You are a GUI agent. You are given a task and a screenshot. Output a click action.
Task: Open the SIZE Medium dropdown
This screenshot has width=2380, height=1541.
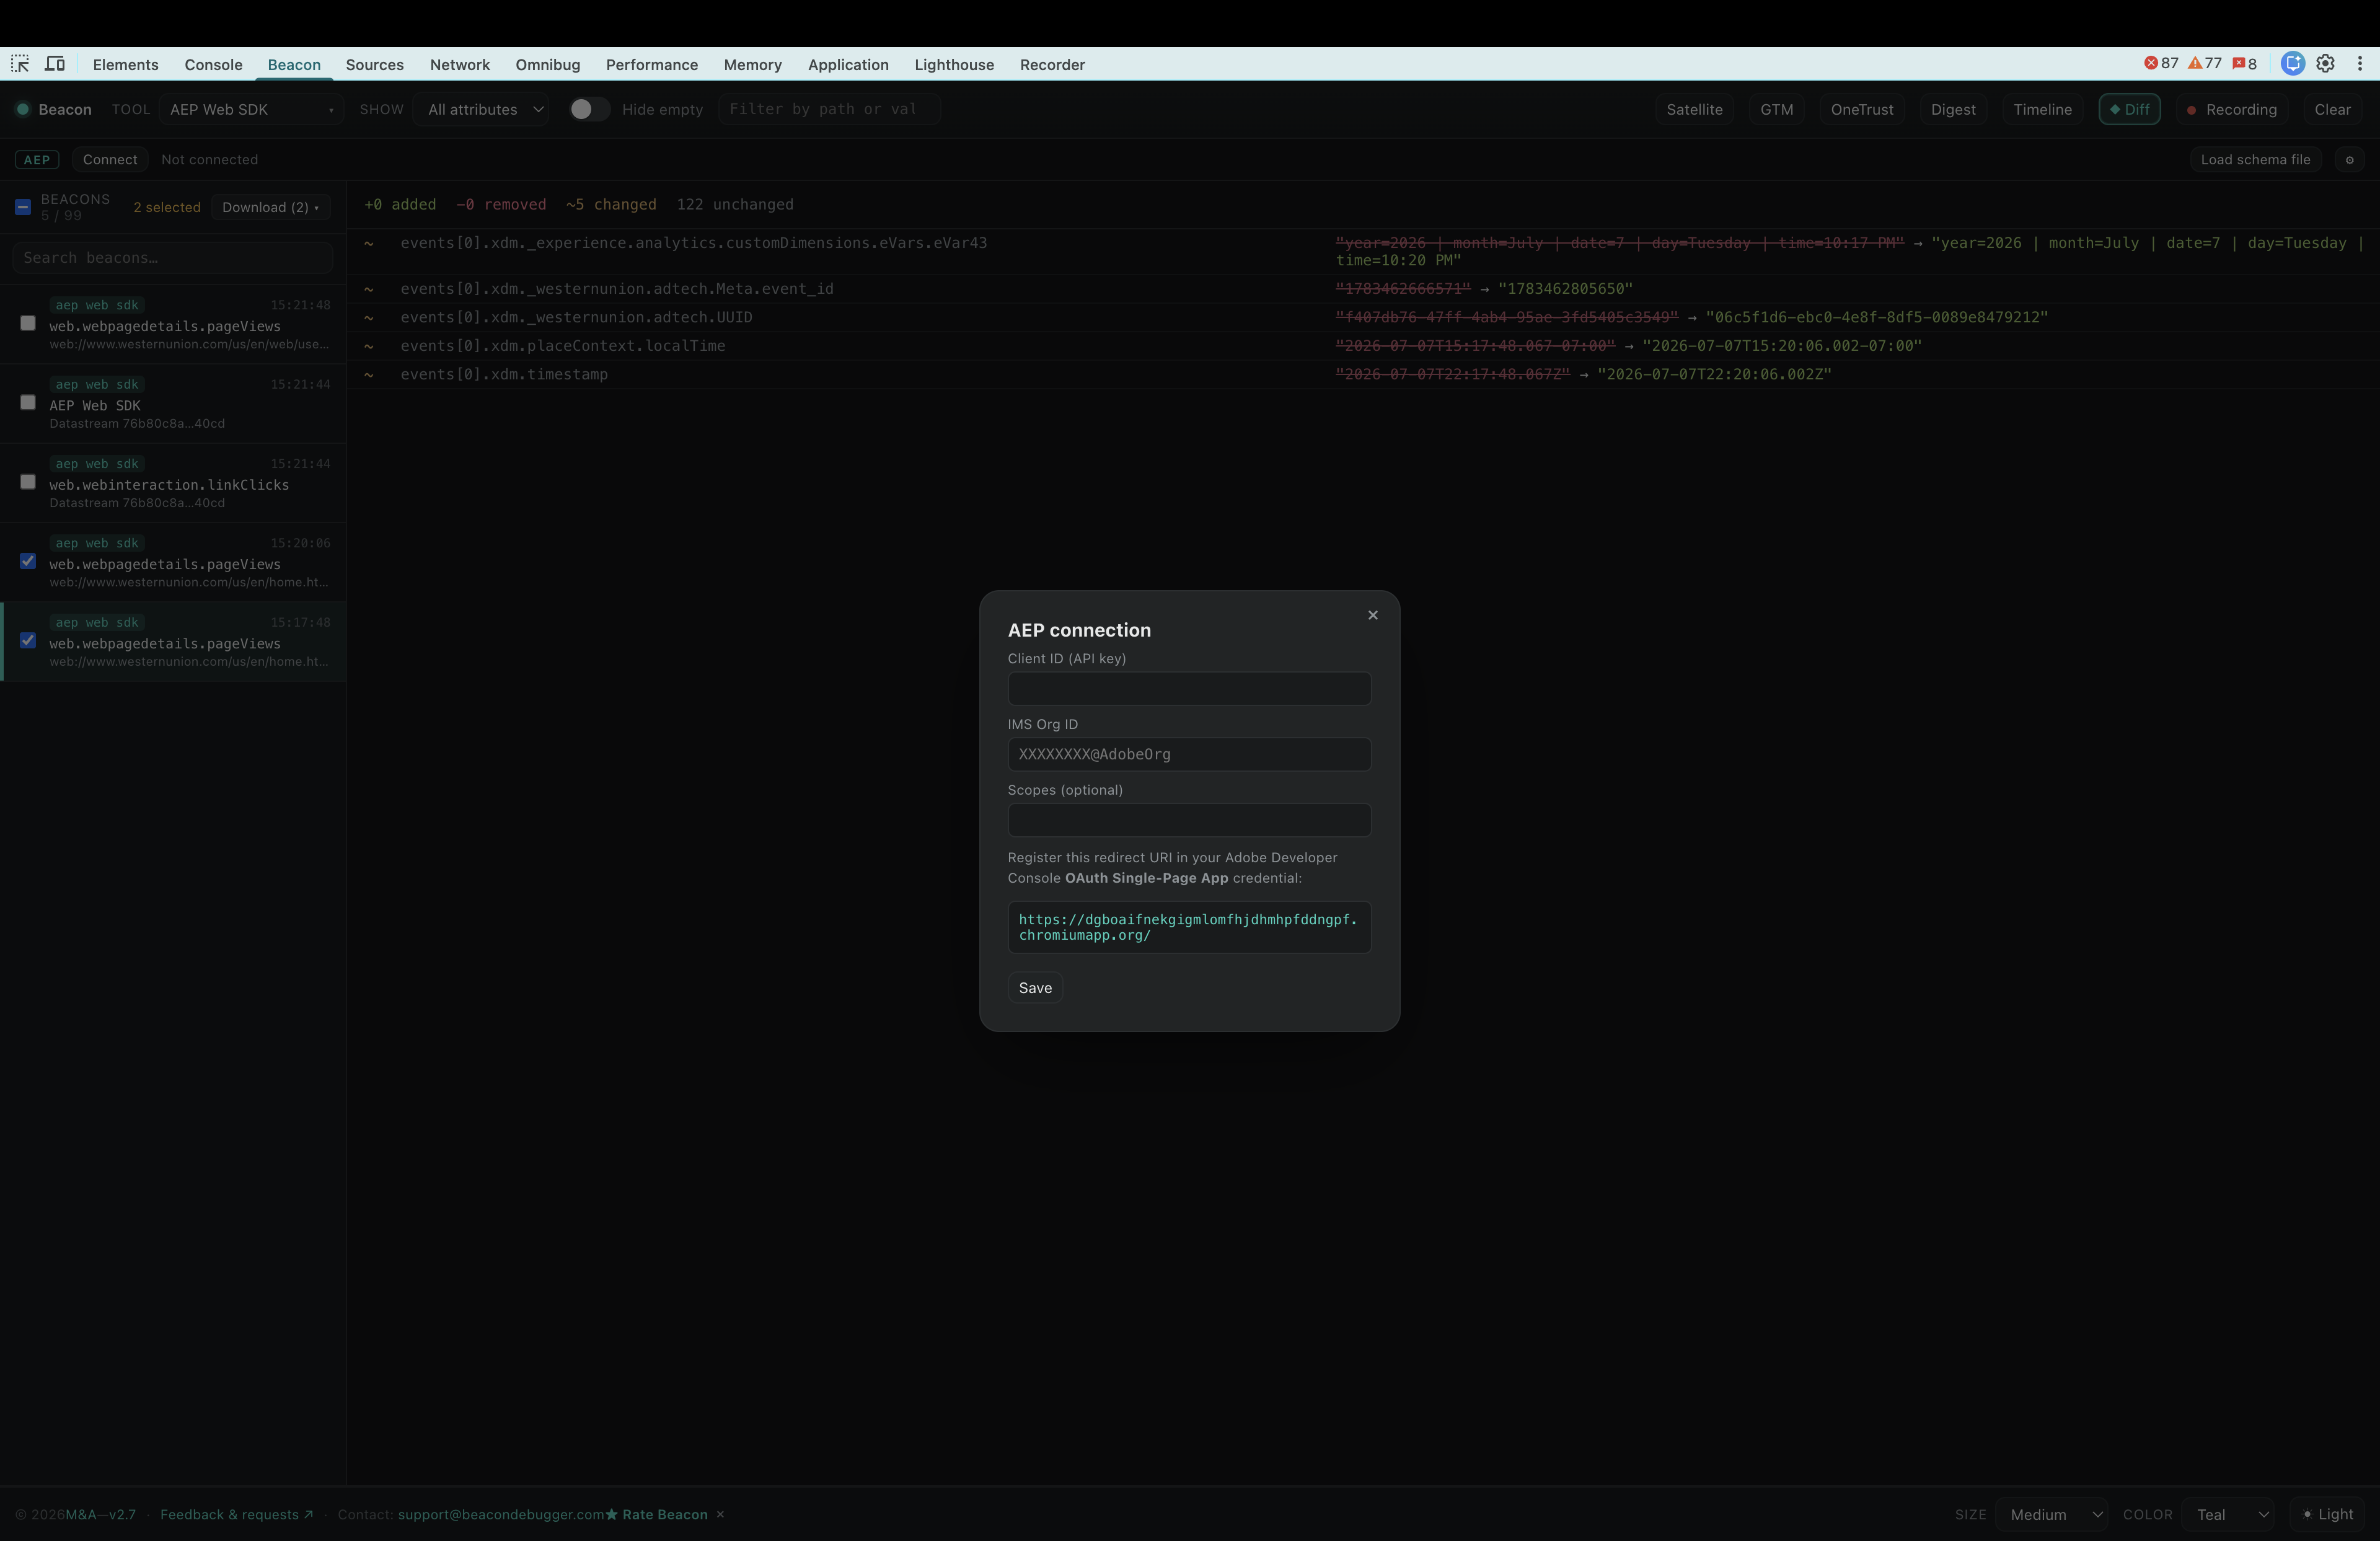point(2051,1514)
